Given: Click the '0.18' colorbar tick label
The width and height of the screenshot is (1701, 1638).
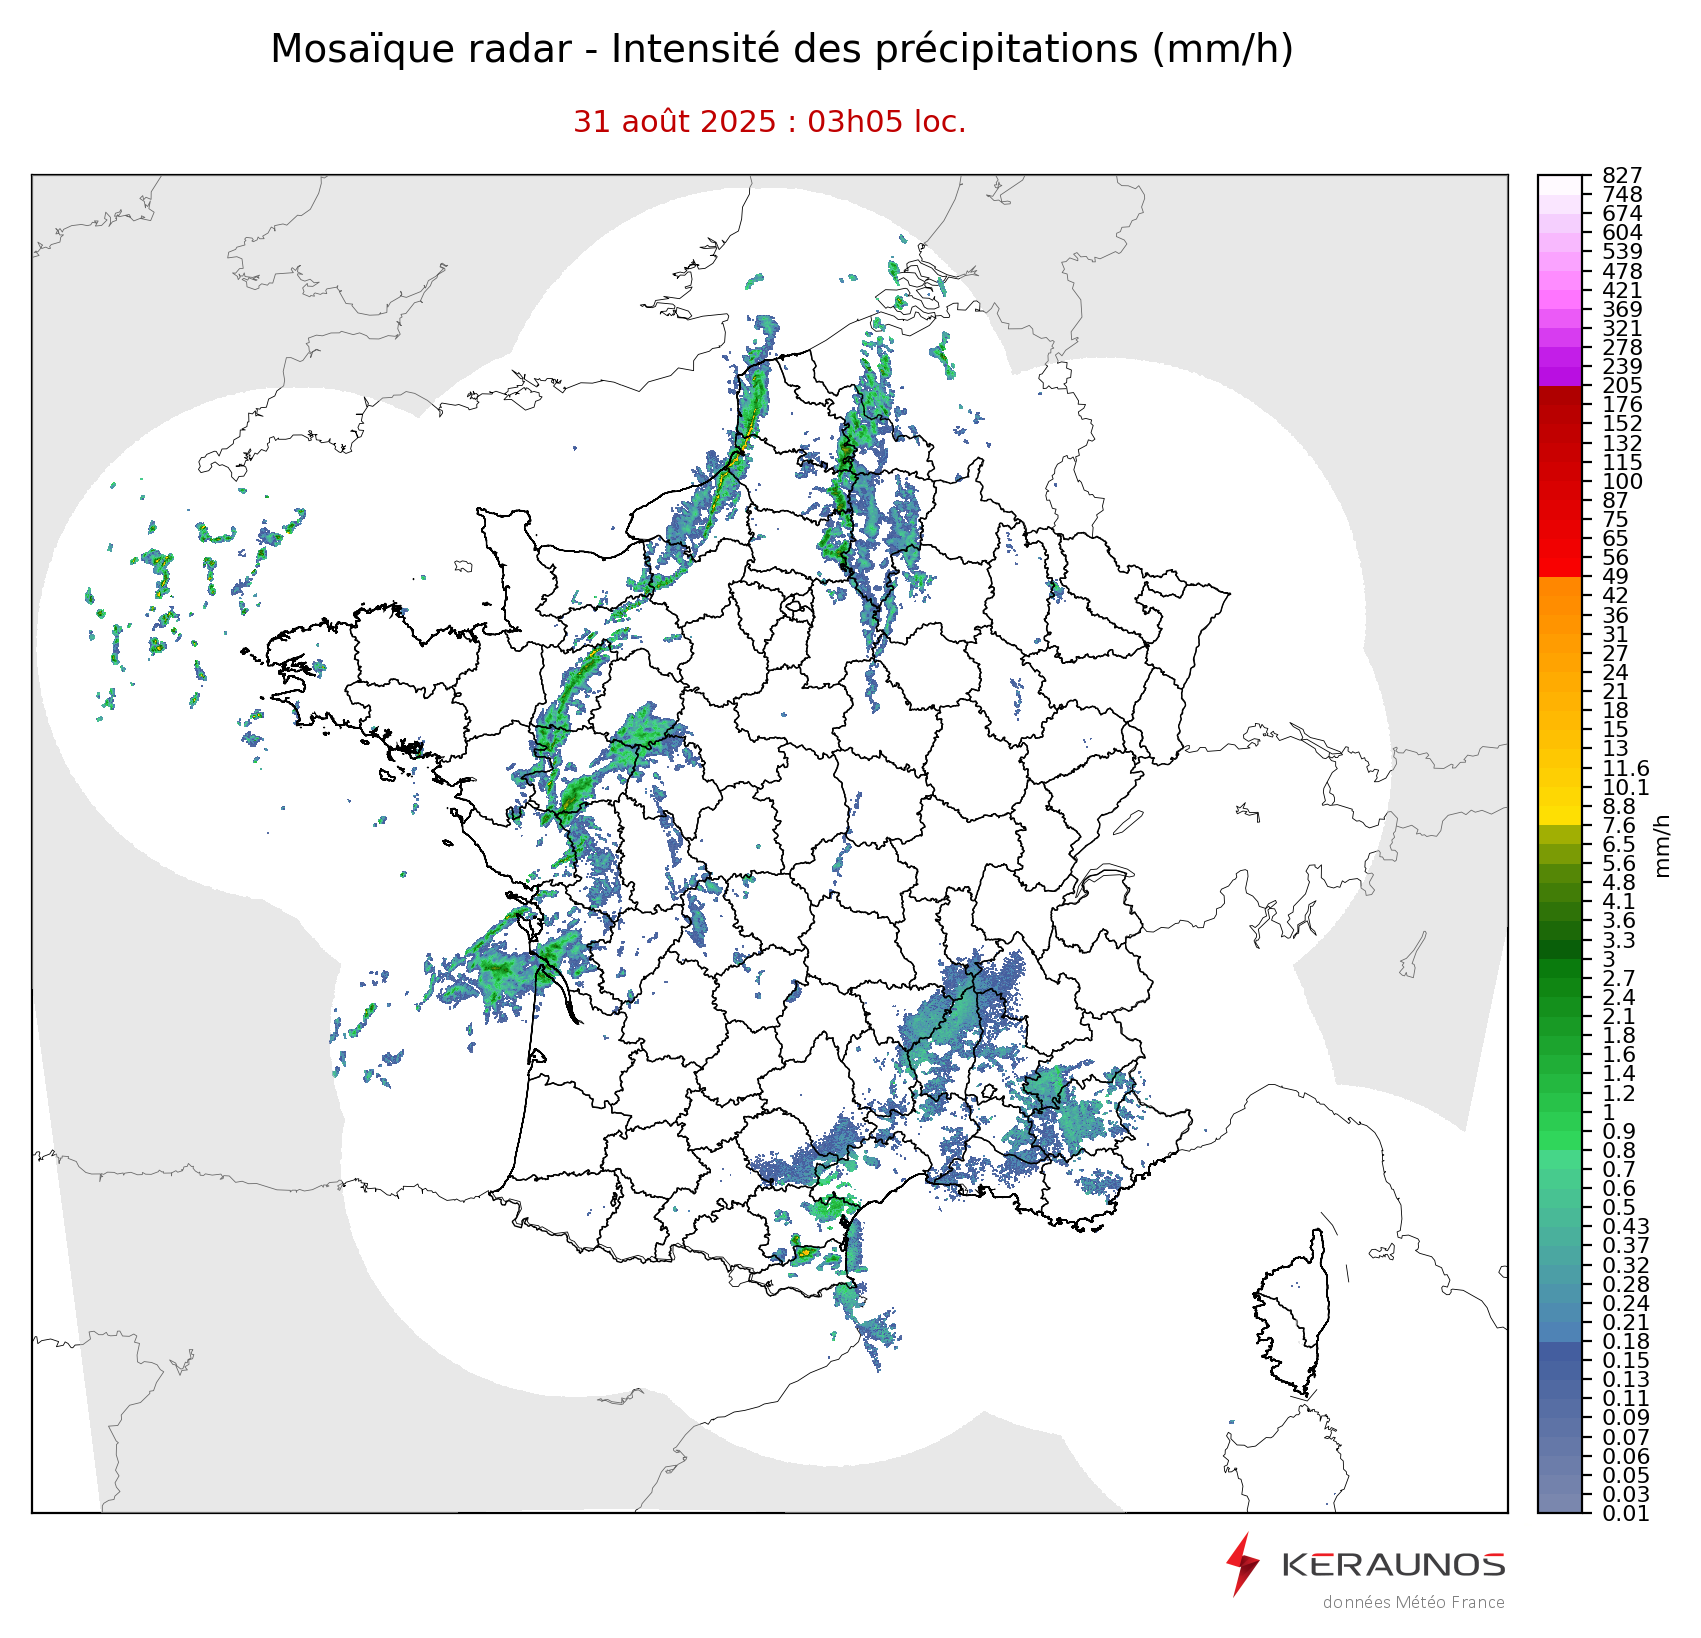Looking at the screenshot, I should tap(1626, 1342).
